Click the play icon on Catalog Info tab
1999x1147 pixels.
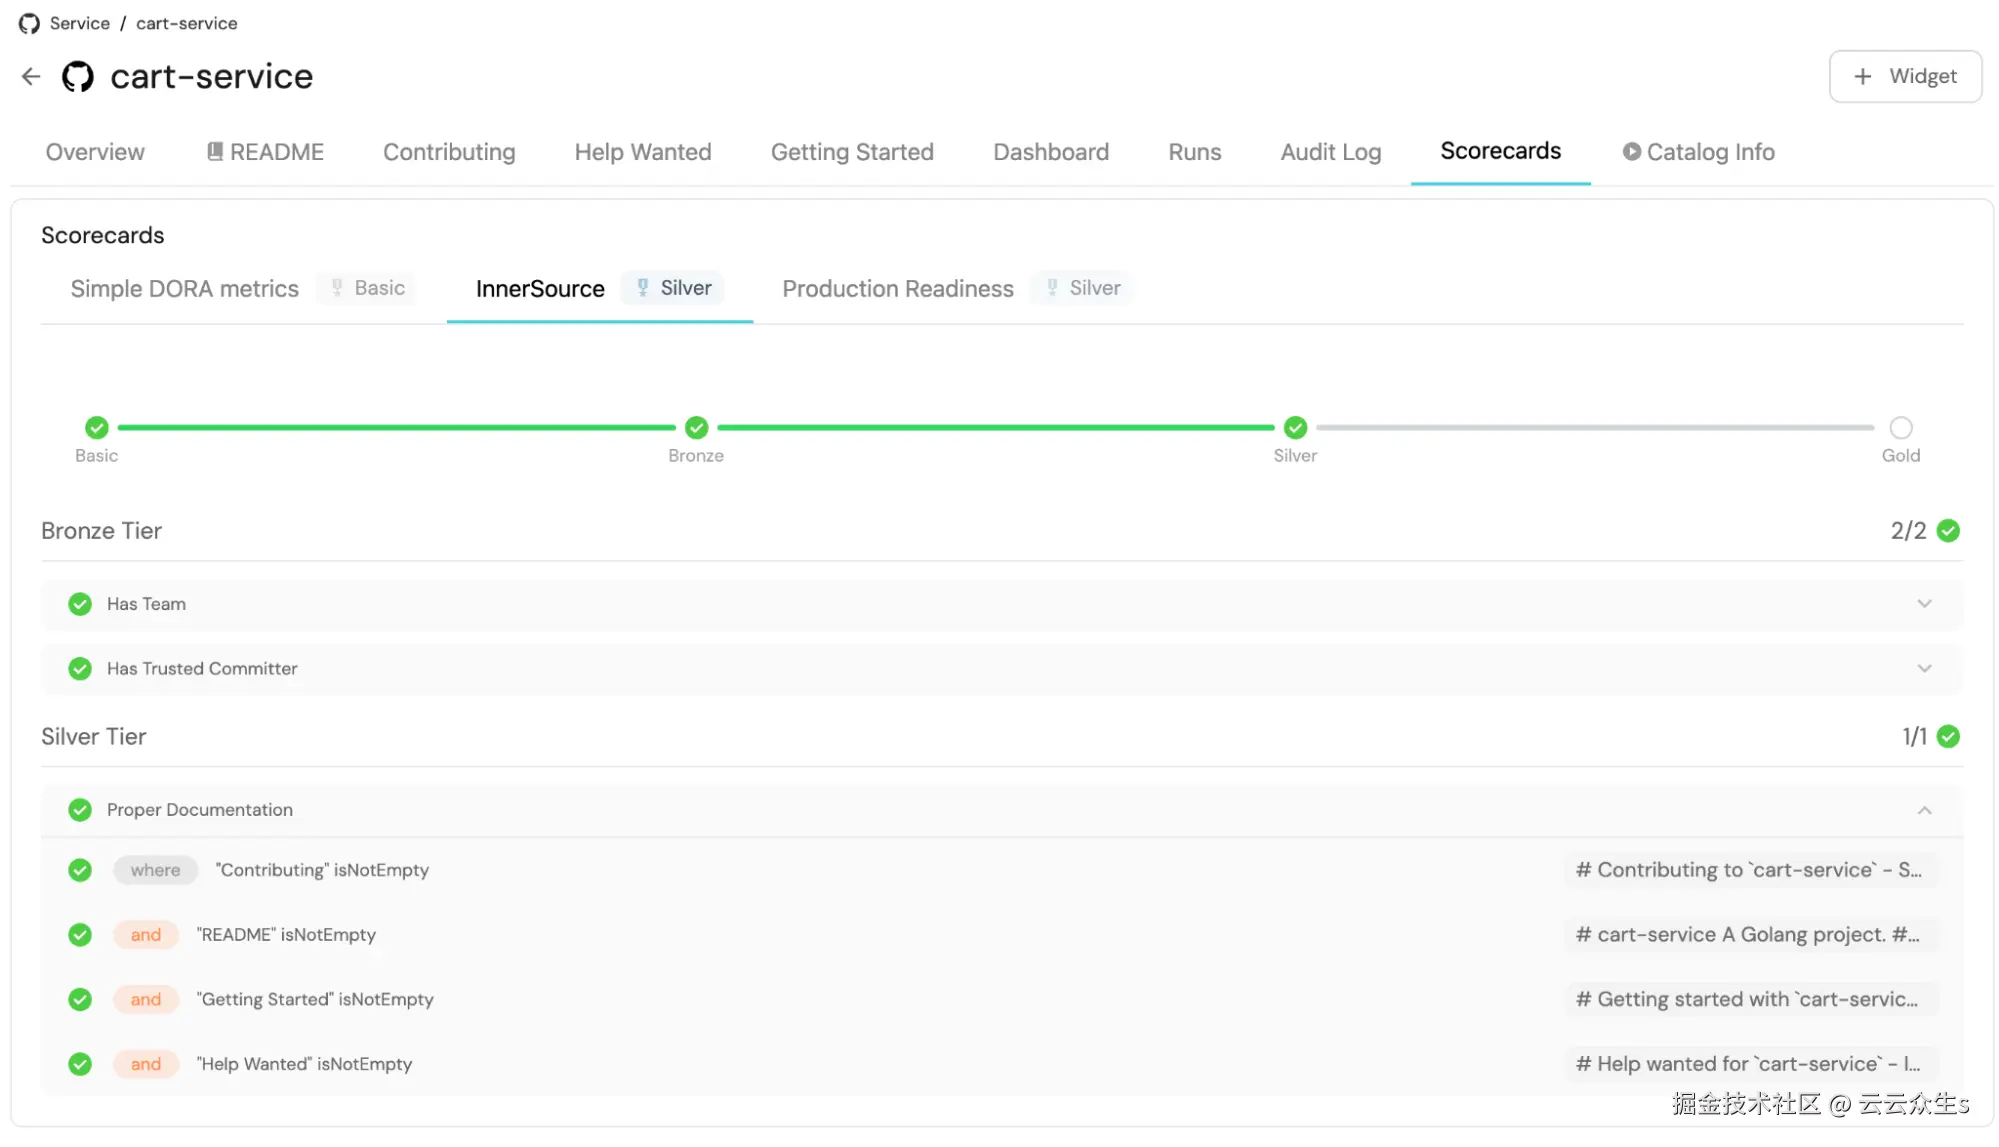(x=1631, y=152)
